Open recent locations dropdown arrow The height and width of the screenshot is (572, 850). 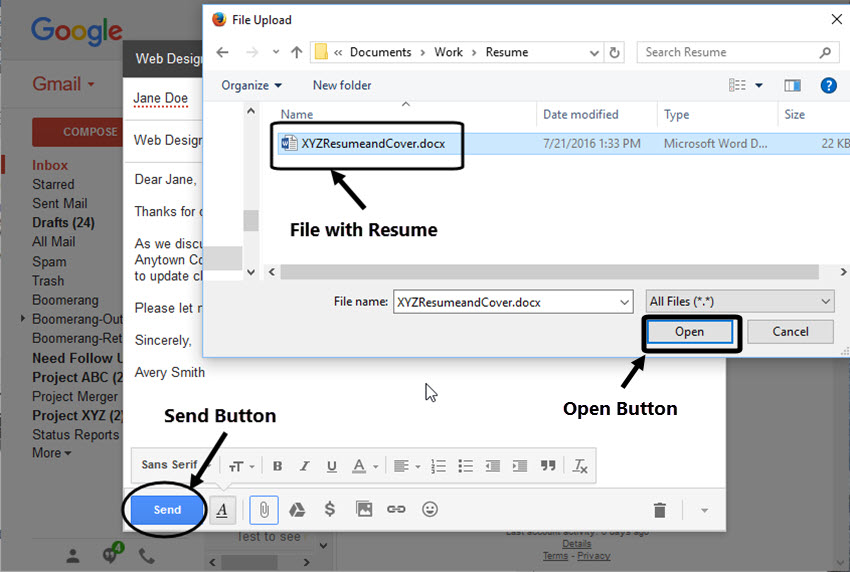point(276,52)
